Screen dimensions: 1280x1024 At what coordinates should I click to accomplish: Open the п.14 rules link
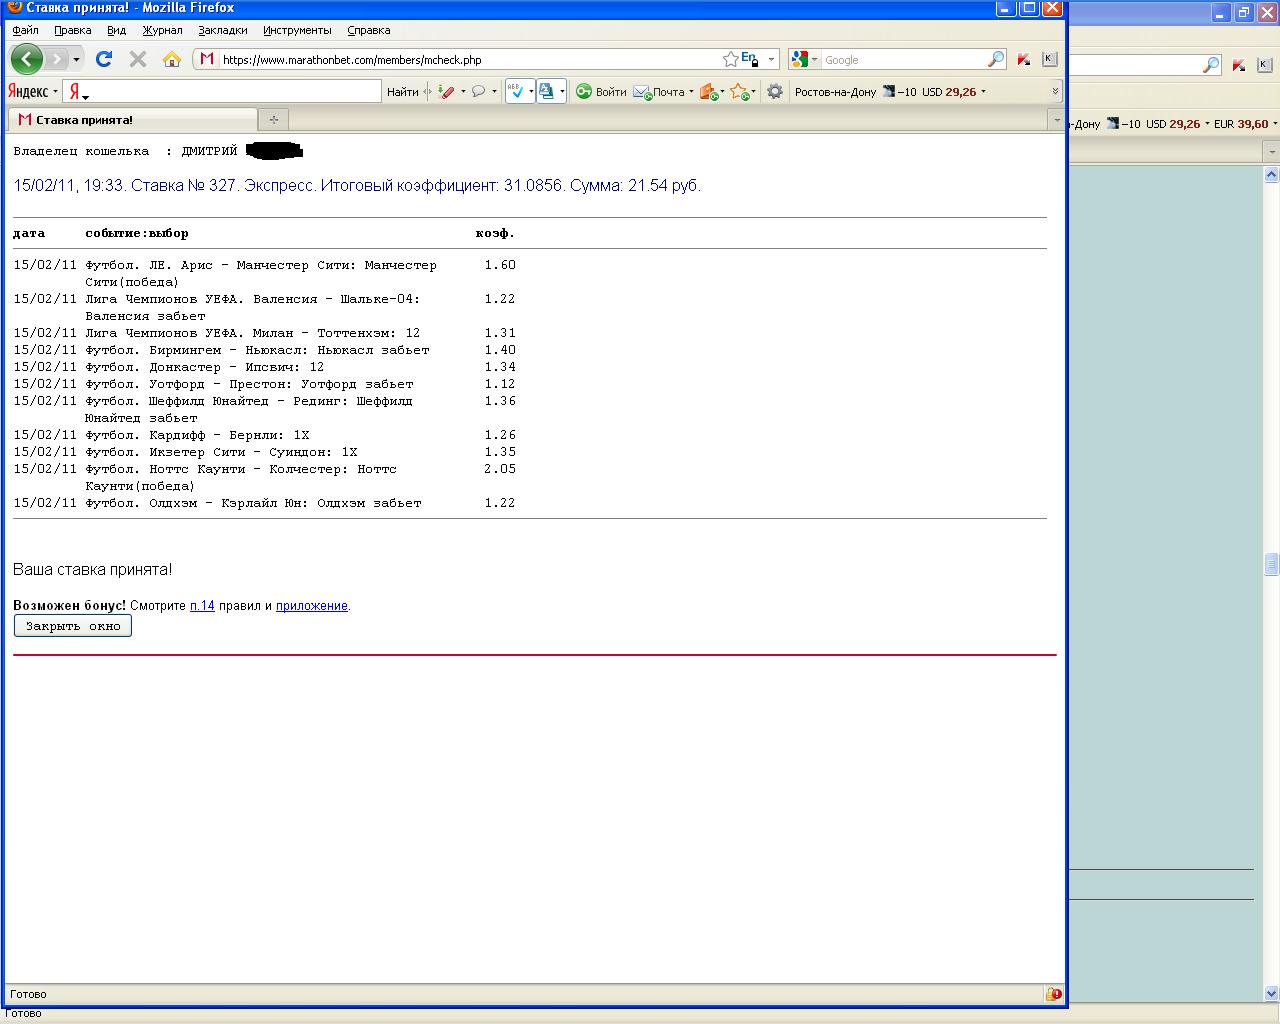point(202,606)
